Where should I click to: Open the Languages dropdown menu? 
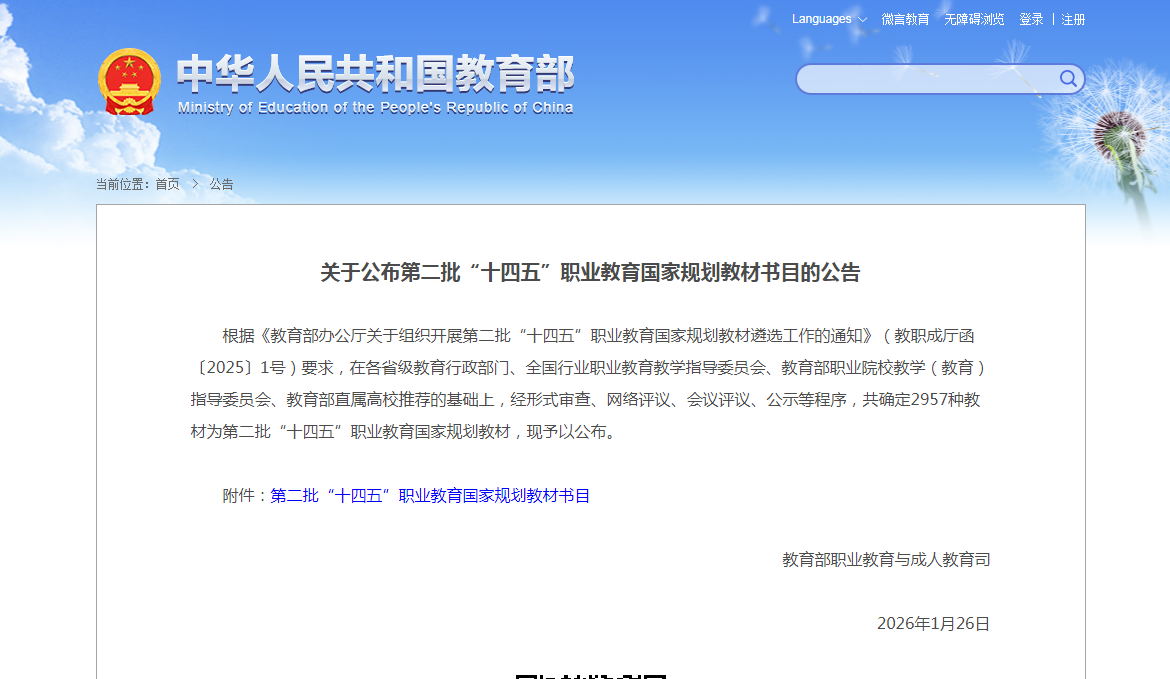click(x=821, y=19)
